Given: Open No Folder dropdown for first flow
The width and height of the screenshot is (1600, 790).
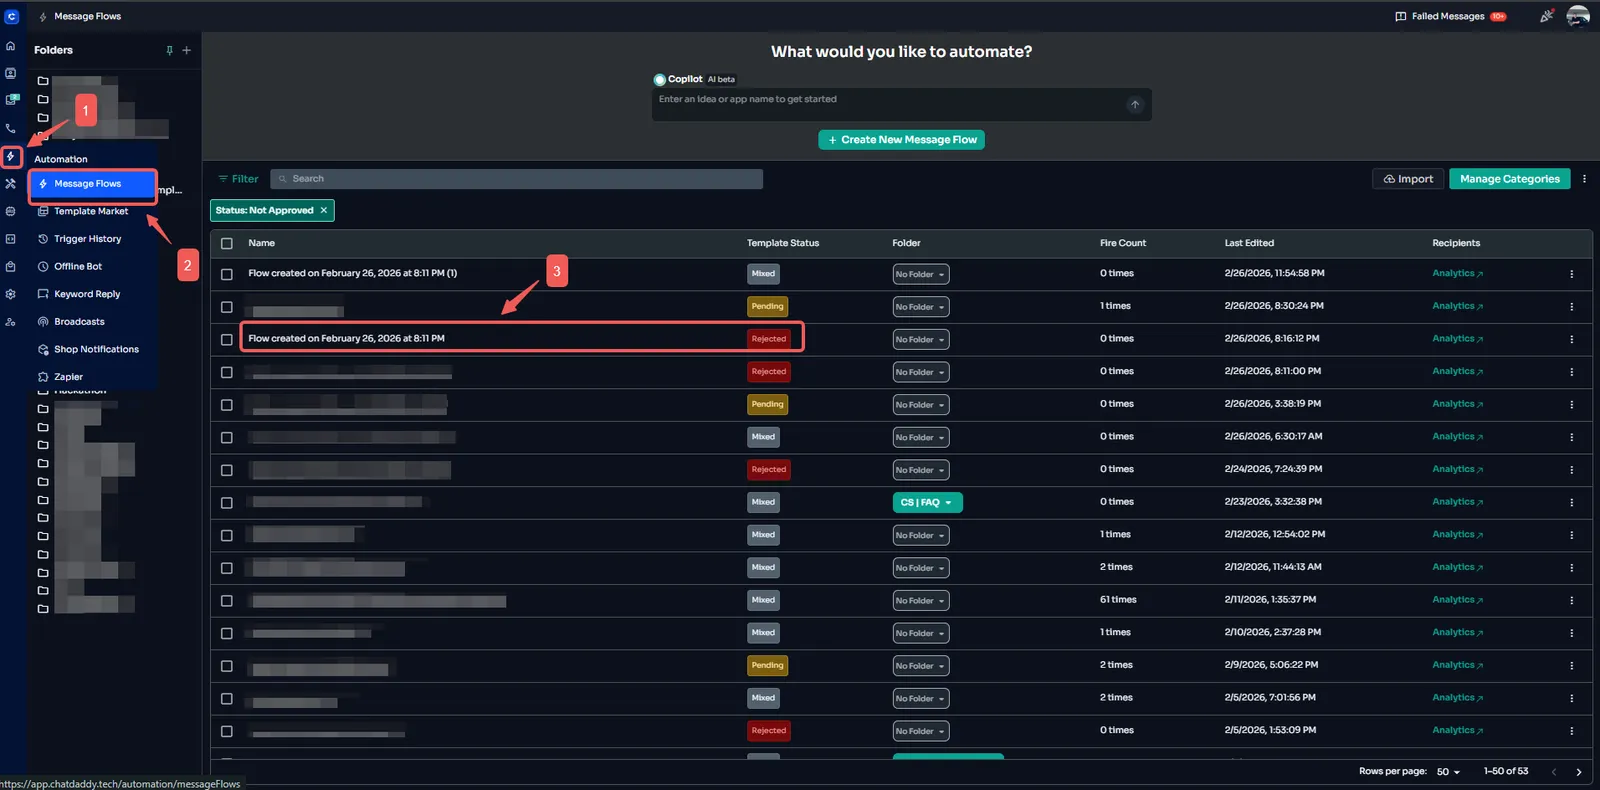Looking at the screenshot, I should coord(920,274).
